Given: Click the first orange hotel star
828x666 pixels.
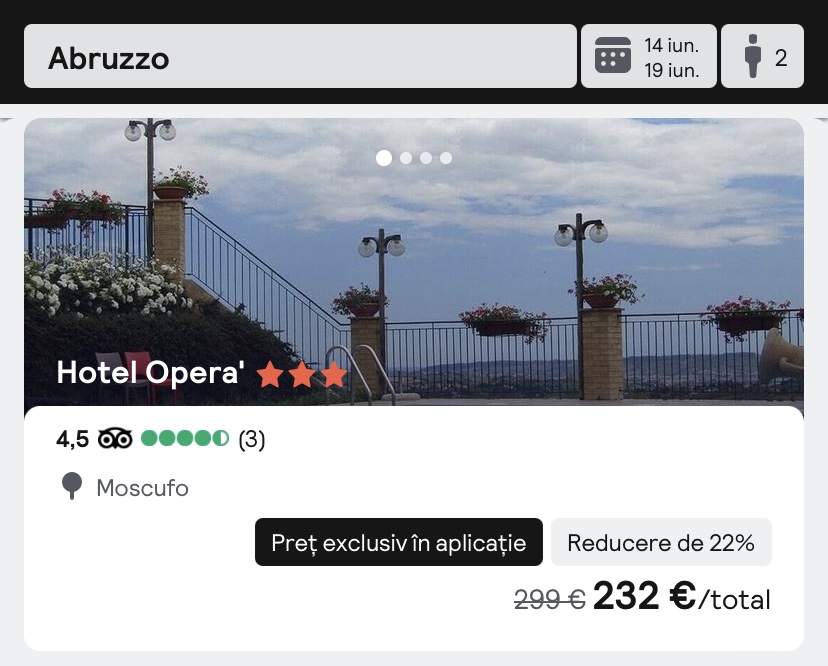Looking at the screenshot, I should coord(269,374).
